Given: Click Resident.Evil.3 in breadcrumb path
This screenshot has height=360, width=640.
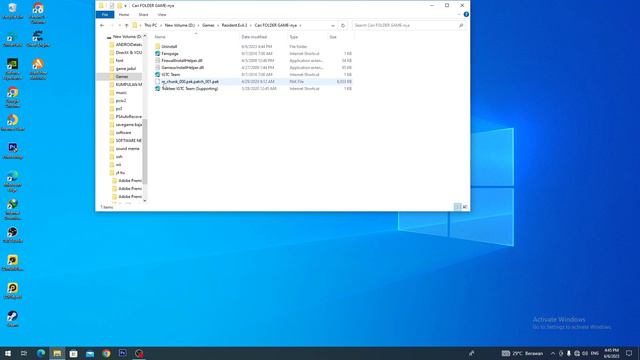Looking at the screenshot, I should click(234, 25).
